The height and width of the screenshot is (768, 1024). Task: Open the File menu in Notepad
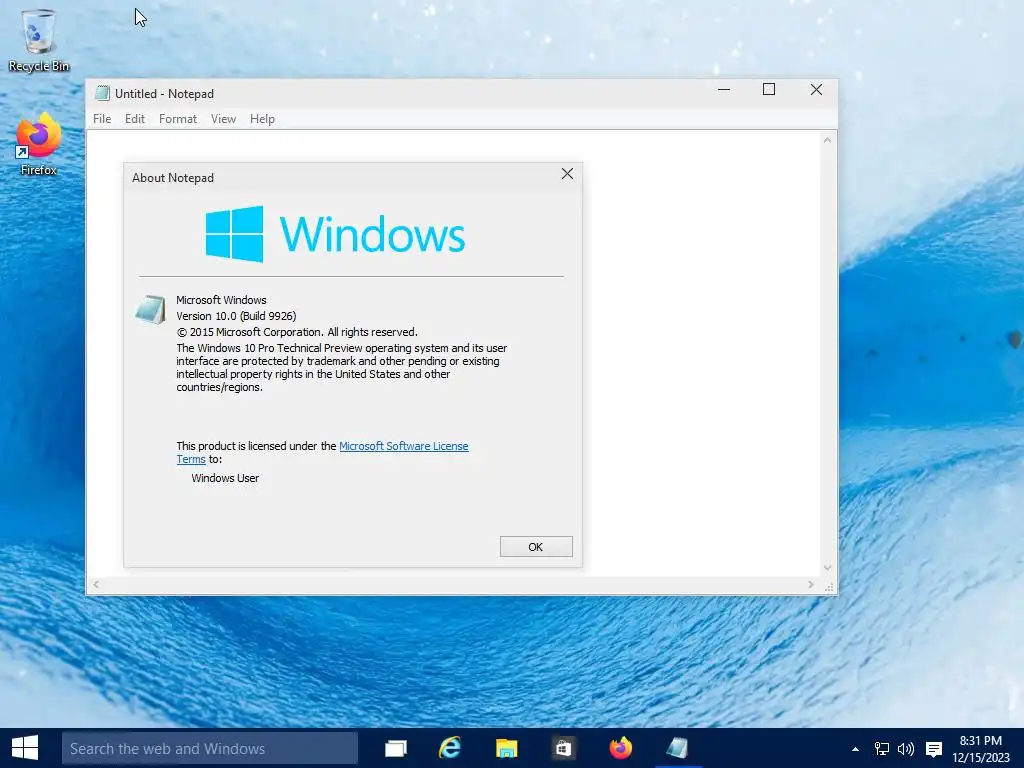[102, 119]
